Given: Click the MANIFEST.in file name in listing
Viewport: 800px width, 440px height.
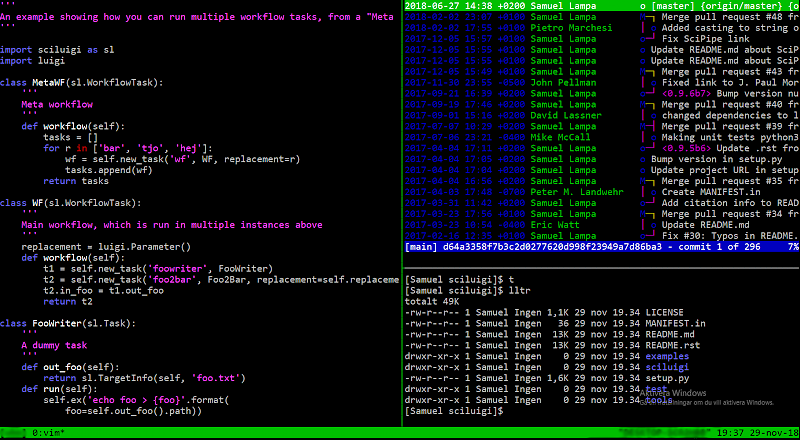Looking at the screenshot, I should tap(676, 323).
